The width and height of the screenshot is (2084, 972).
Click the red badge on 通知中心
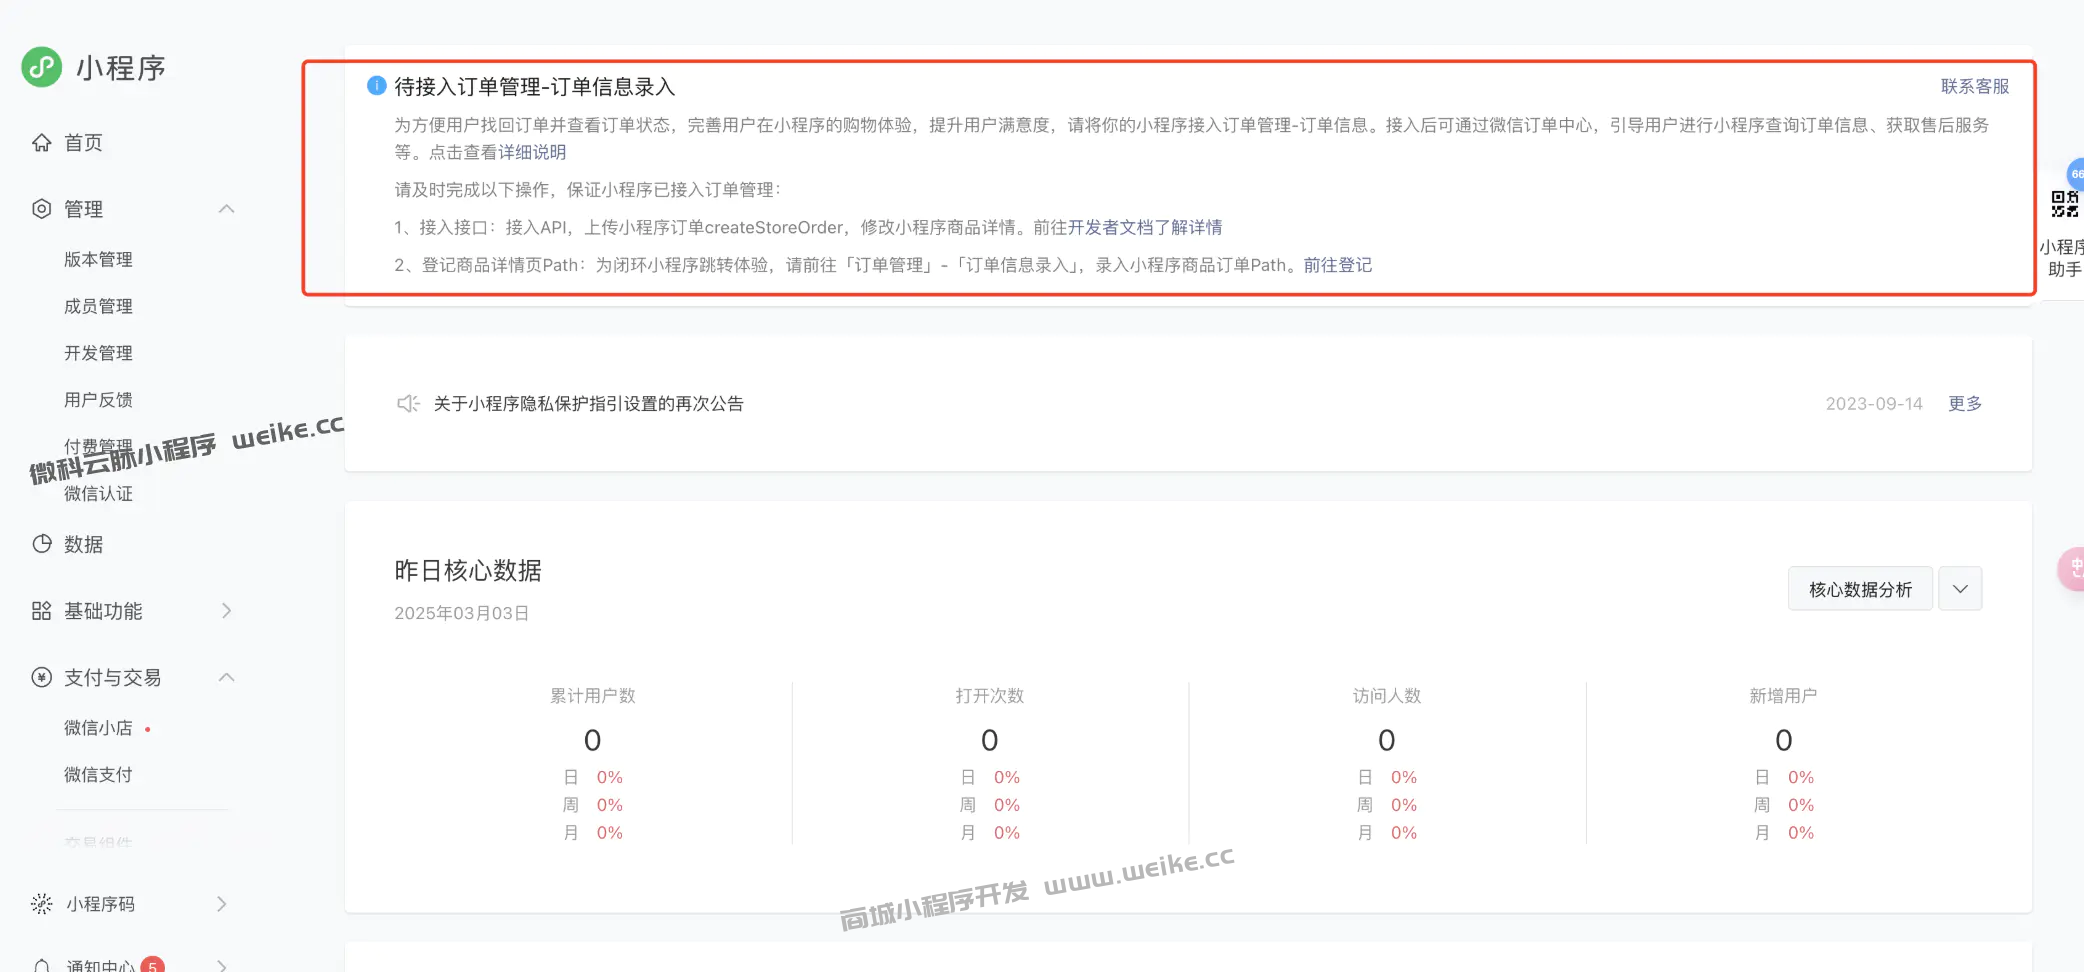click(152, 965)
